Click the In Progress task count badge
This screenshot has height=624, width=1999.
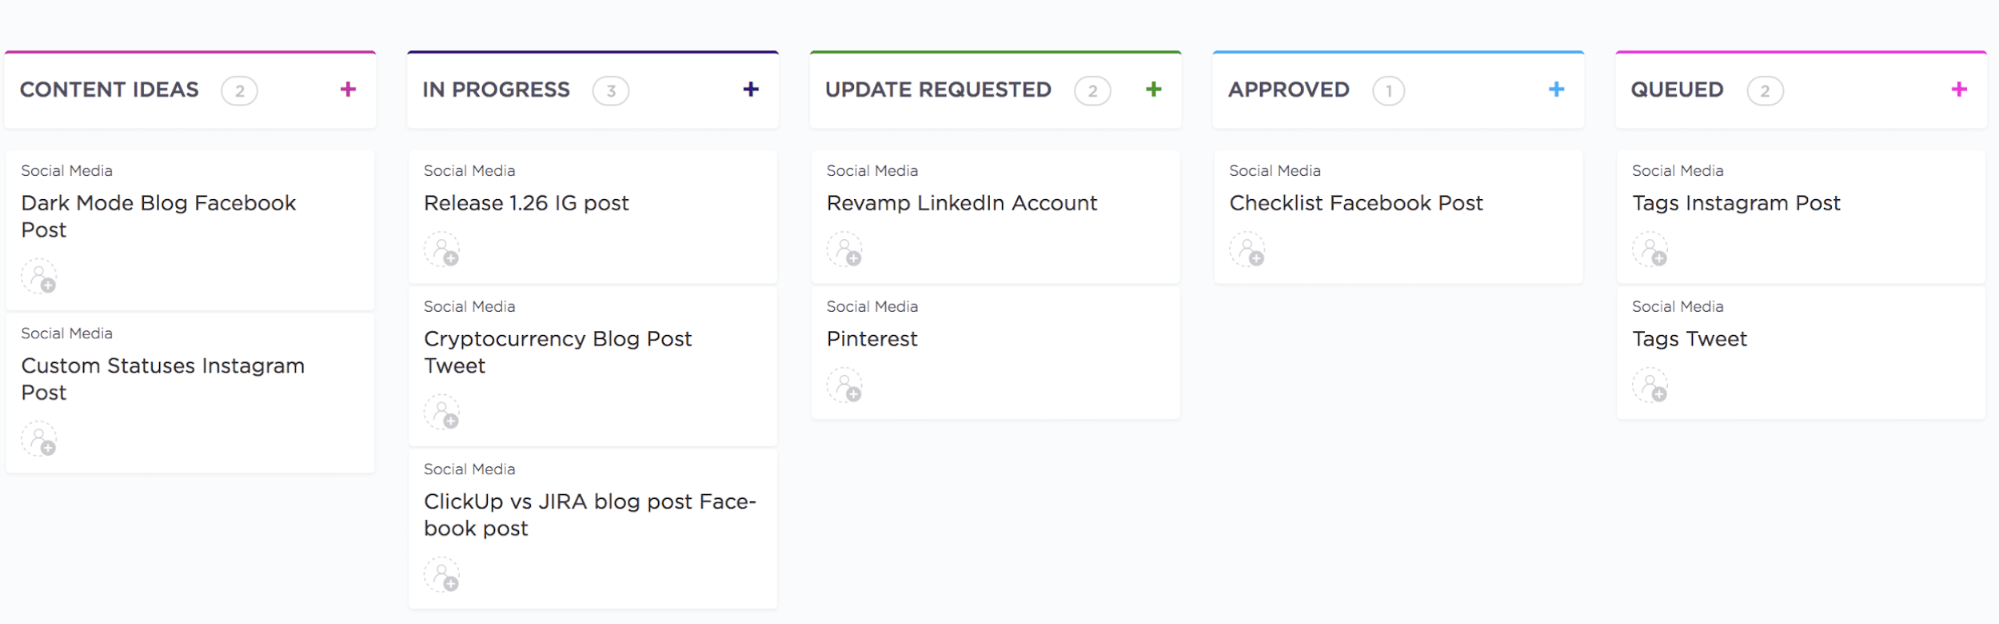coord(610,91)
